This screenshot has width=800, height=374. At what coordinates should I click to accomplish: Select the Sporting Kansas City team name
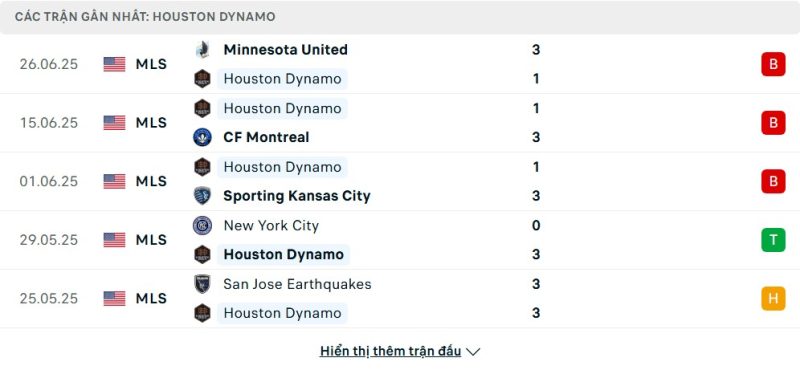click(x=297, y=196)
